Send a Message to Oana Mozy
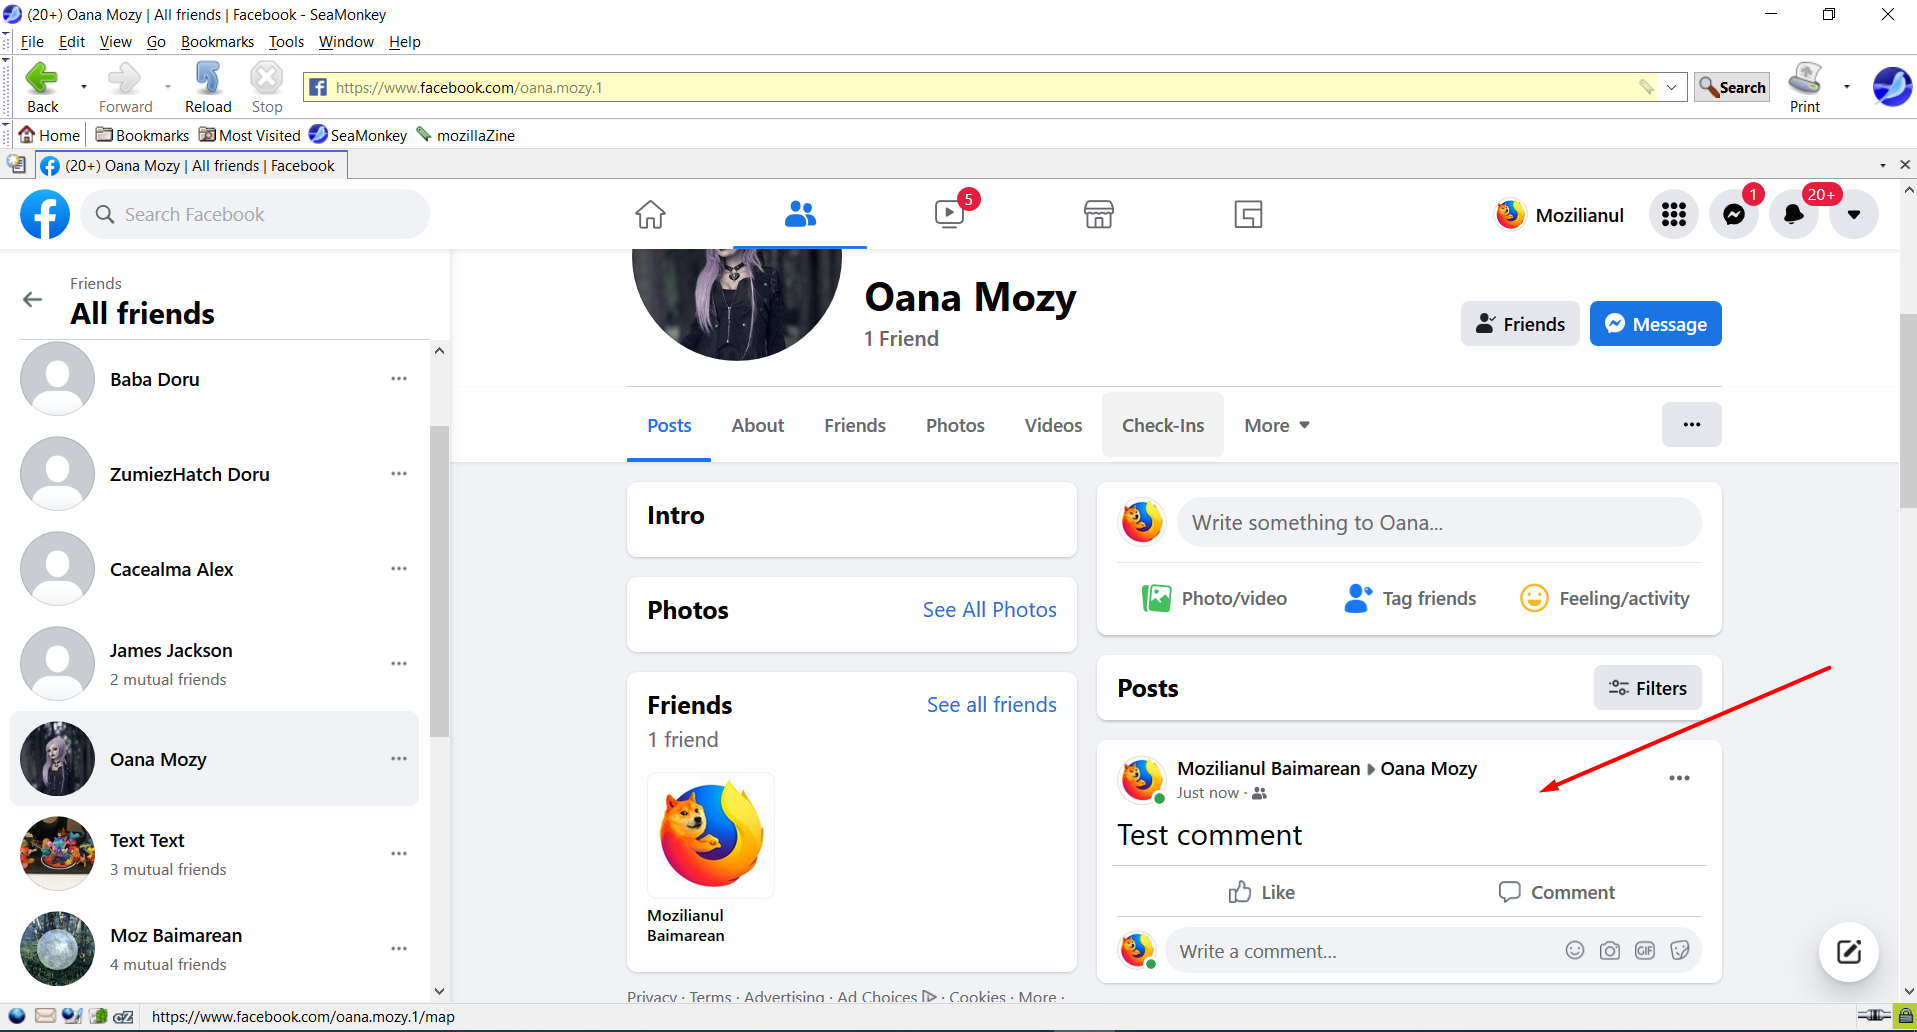Screen dimensions: 1917x1032 tap(1655, 323)
